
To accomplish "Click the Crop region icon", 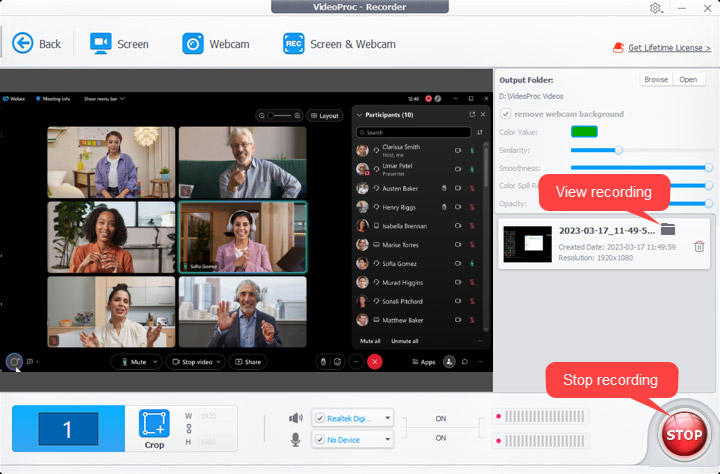I will [x=154, y=423].
